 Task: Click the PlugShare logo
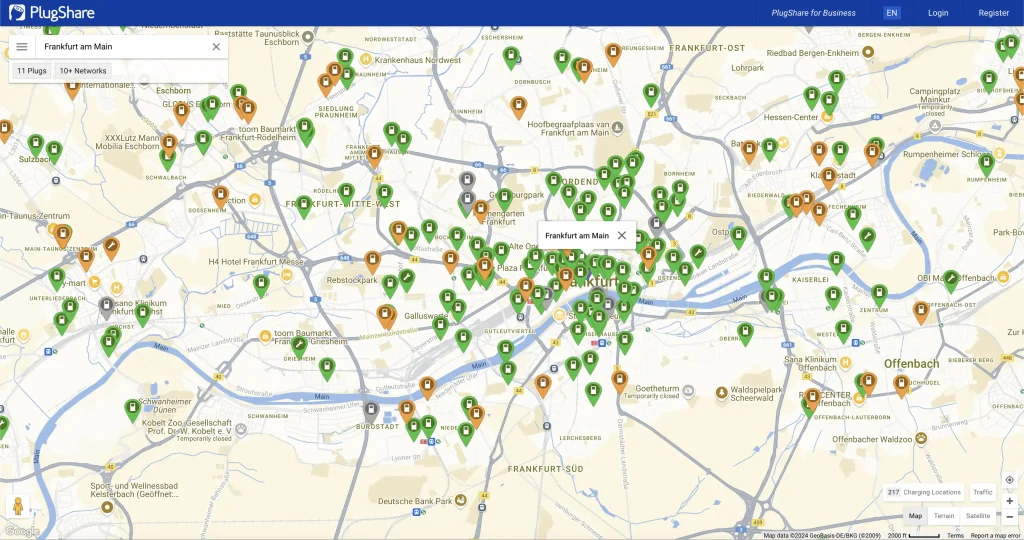(x=52, y=12)
